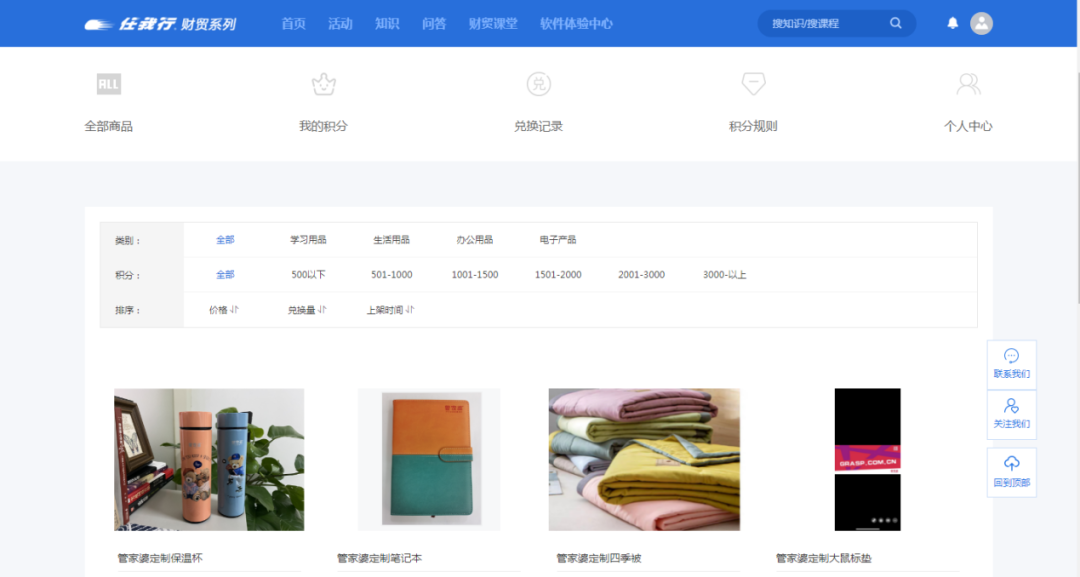Sort products by 兑换量
The image size is (1080, 577).
coord(306,310)
